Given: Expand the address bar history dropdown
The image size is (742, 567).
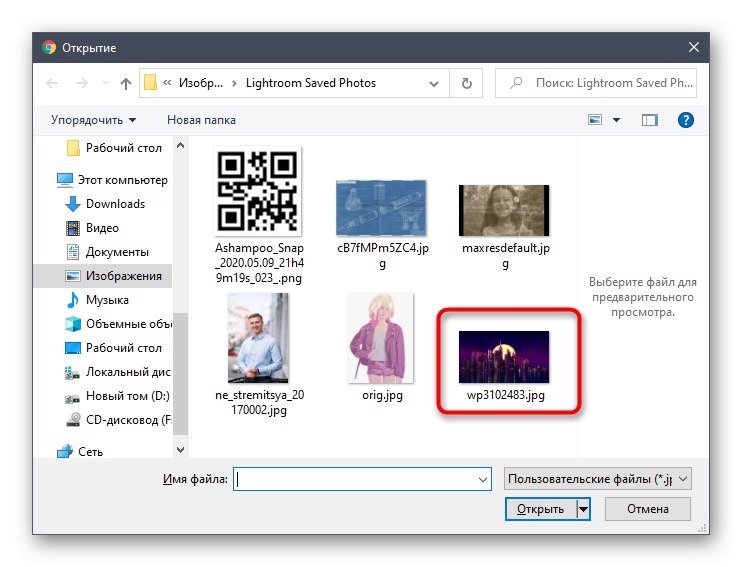Looking at the screenshot, I should click(433, 84).
